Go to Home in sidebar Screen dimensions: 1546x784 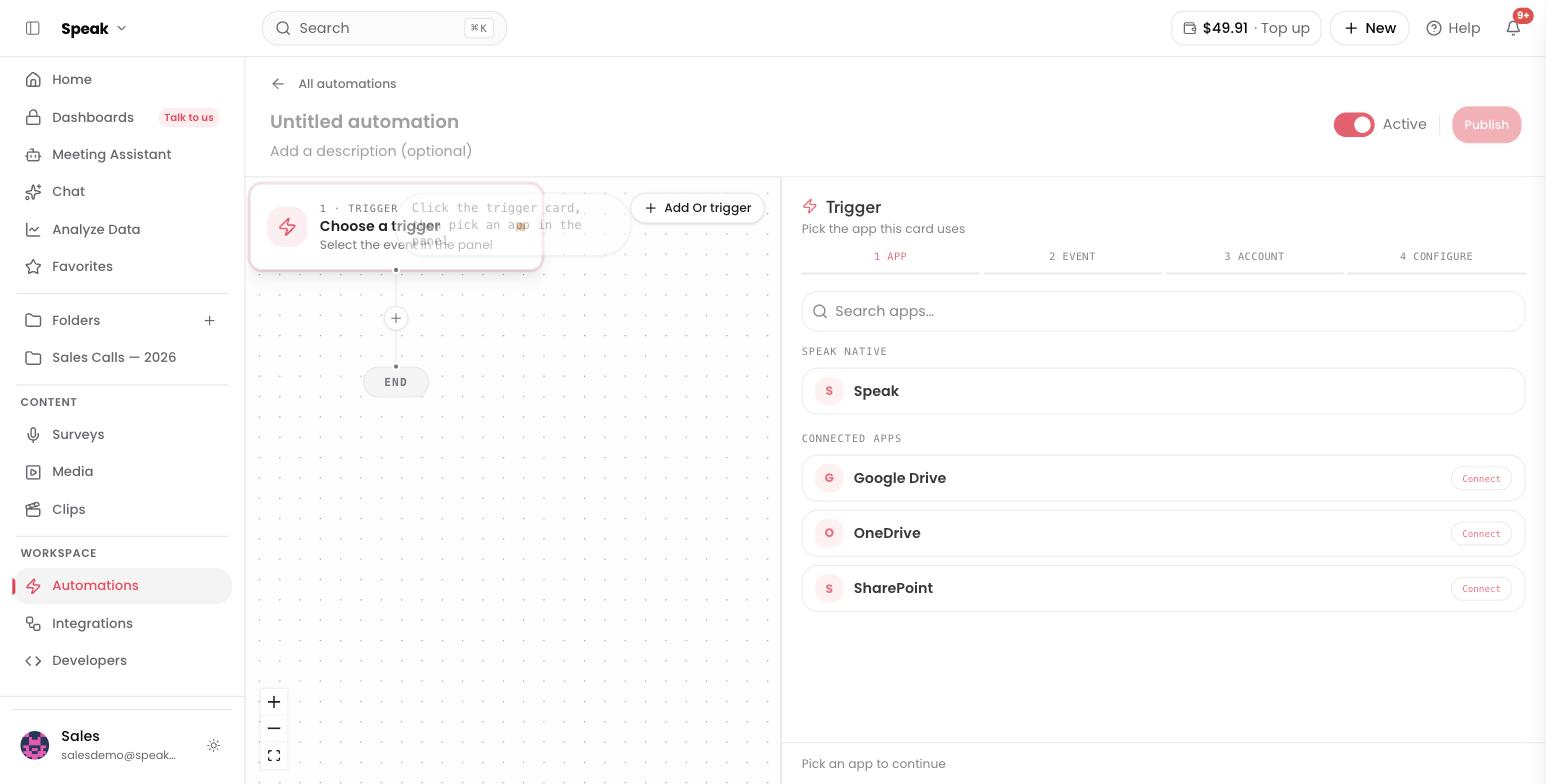click(122, 79)
